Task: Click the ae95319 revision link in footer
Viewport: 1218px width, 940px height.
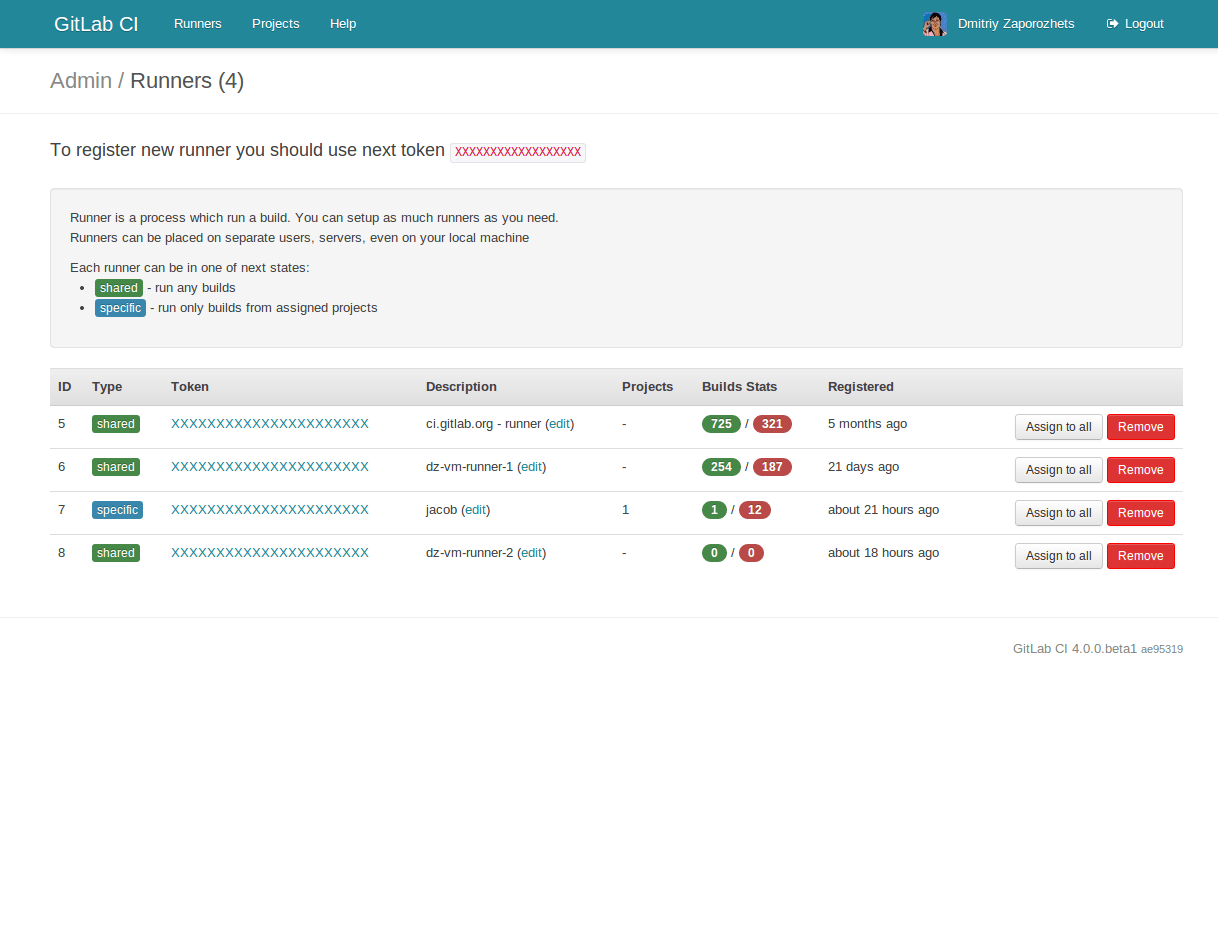Action: pyautogui.click(x=1162, y=649)
